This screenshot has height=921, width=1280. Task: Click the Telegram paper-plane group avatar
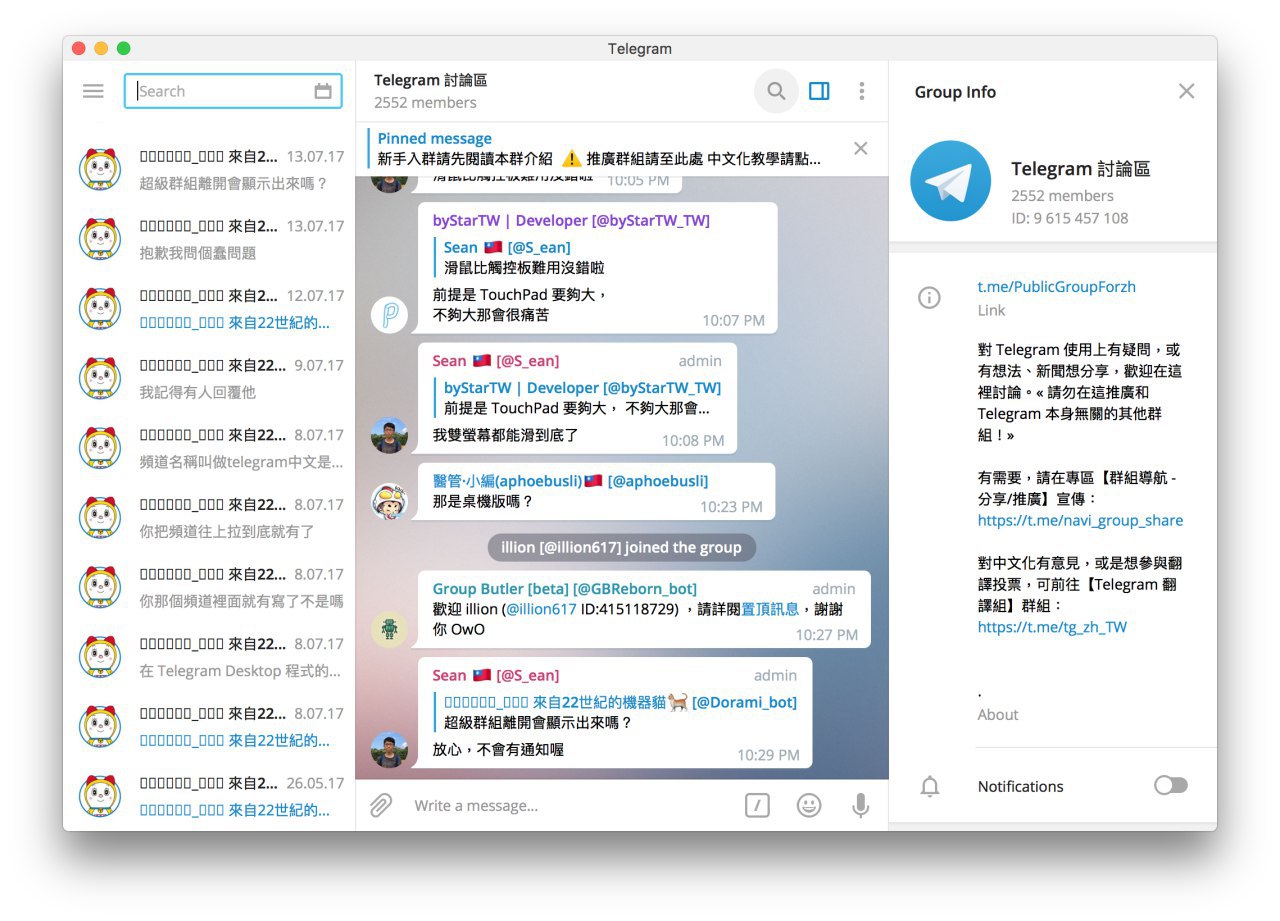950,181
